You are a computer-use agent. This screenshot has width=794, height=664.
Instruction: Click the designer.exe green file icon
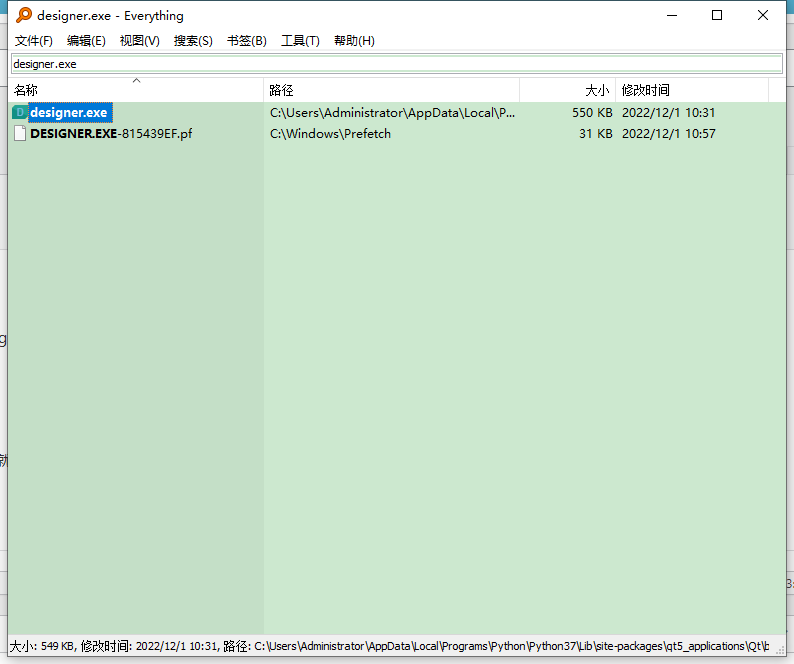(20, 113)
